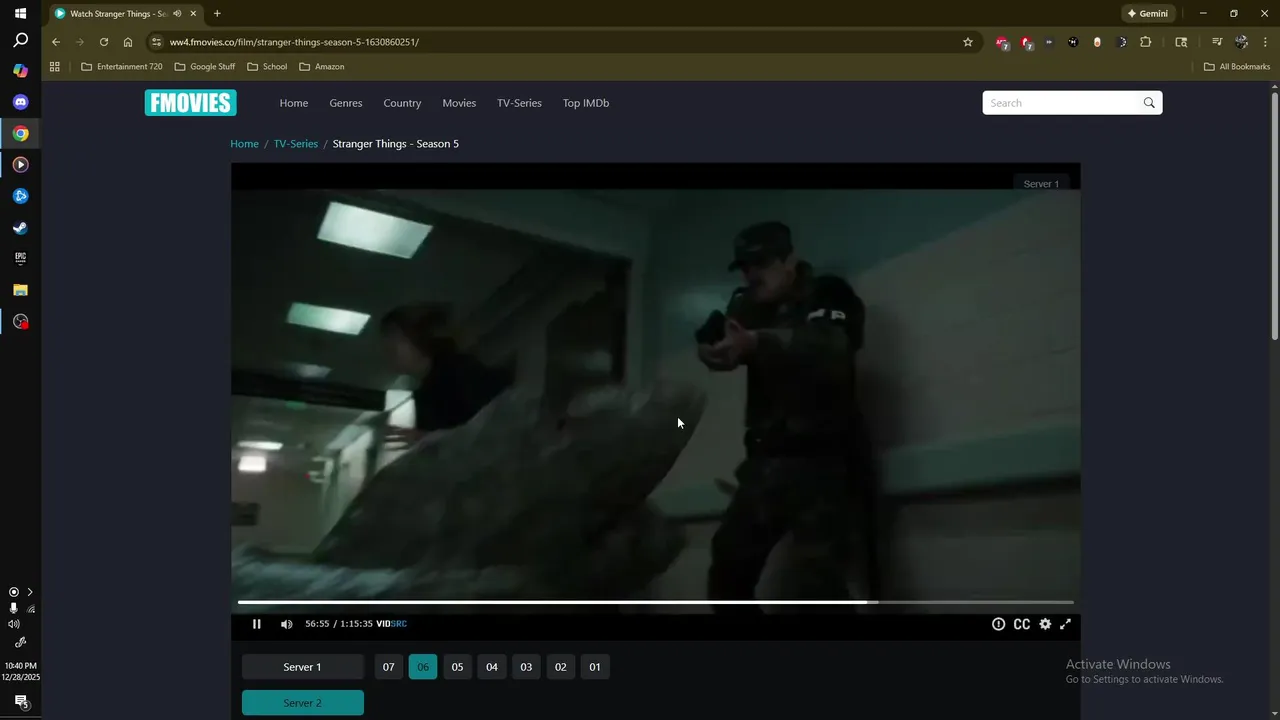This screenshot has width=1280, height=720.
Task: Open the Genres menu
Action: (x=346, y=103)
